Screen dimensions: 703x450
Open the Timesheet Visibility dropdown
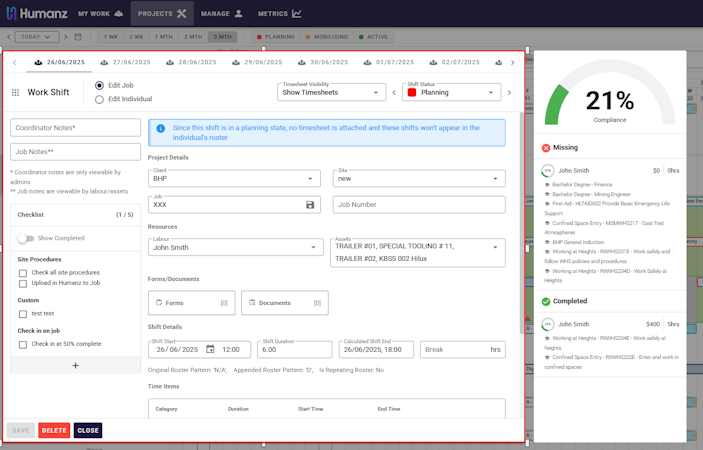coord(331,92)
